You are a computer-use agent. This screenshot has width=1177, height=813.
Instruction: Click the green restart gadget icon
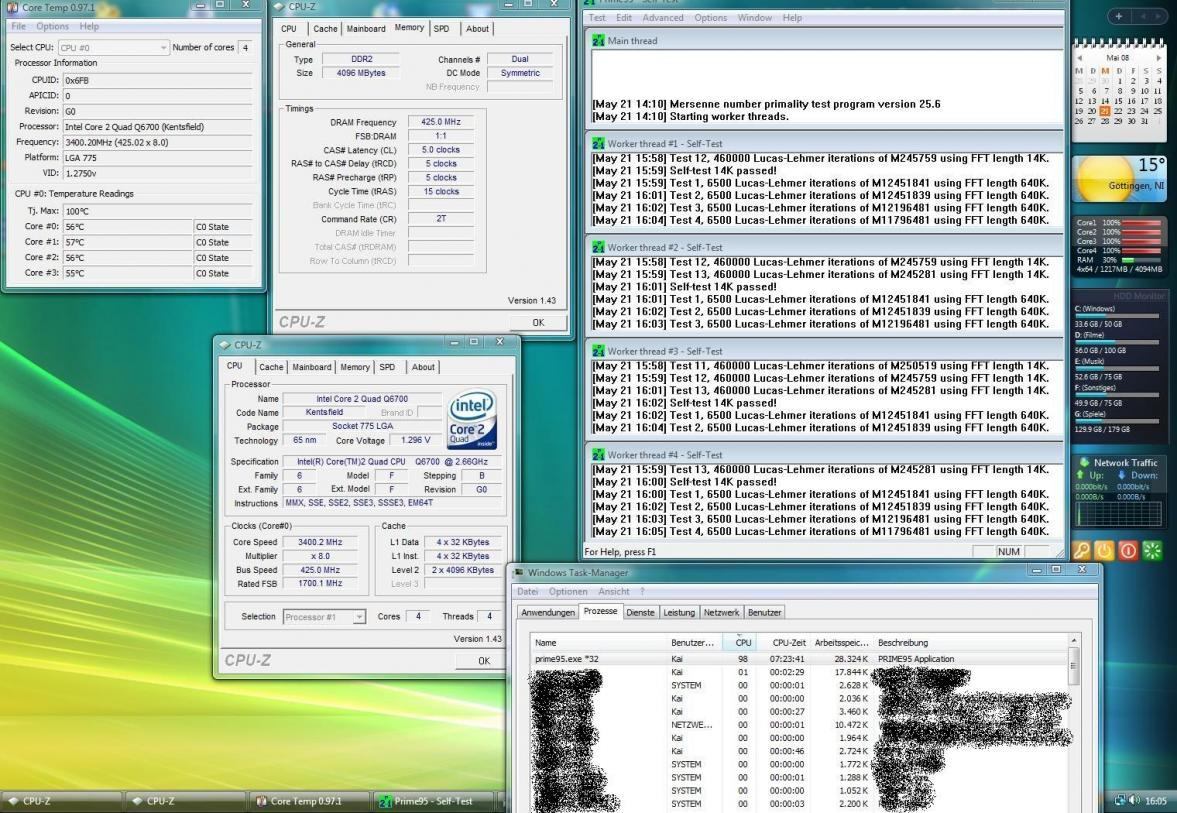(1152, 550)
